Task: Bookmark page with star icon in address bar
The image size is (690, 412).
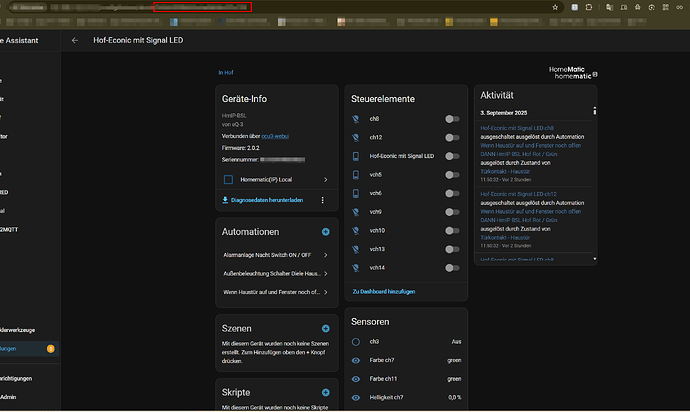Action: point(555,7)
